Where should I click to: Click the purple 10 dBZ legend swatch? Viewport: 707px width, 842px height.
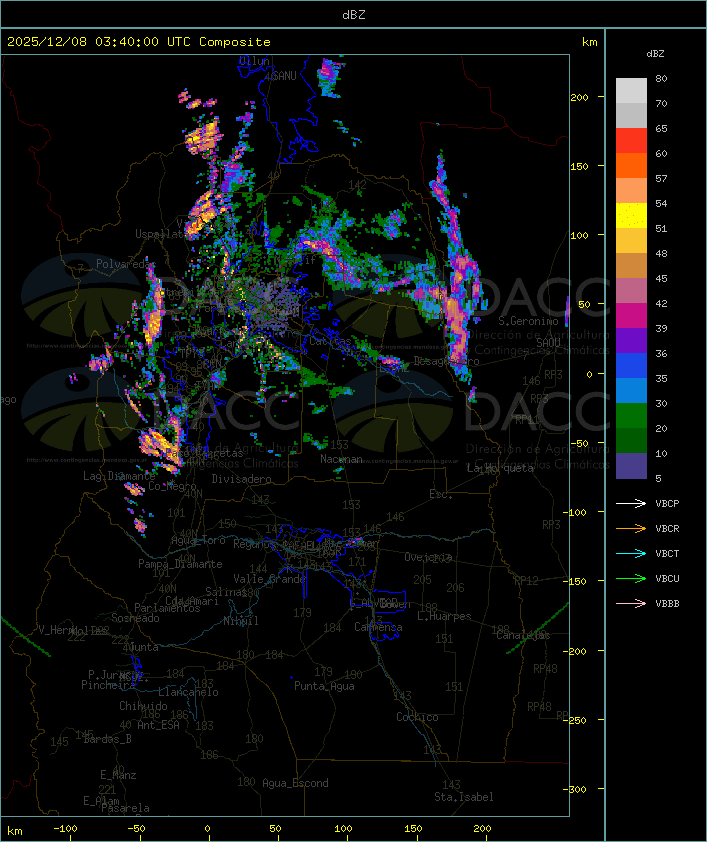pyautogui.click(x=631, y=466)
